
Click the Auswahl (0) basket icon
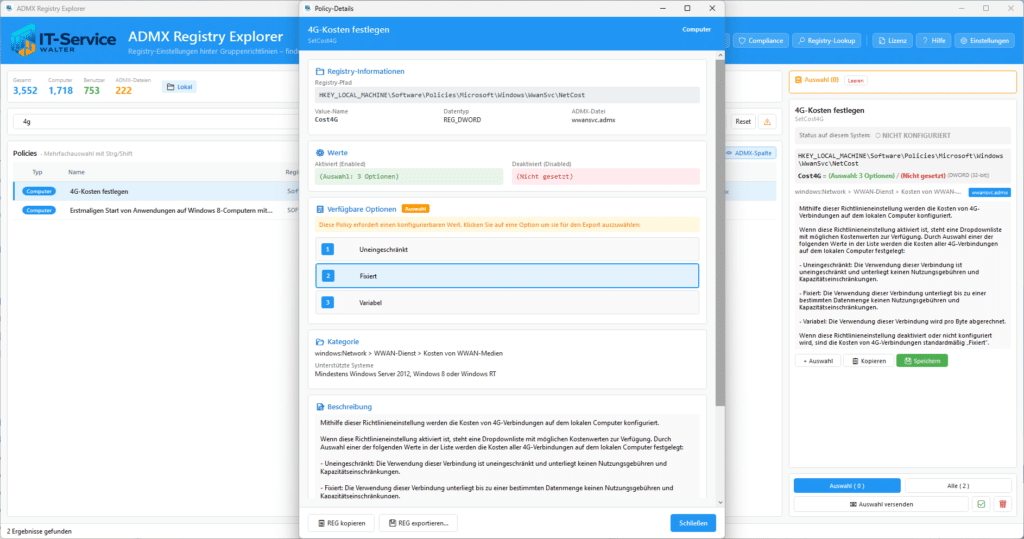[798, 80]
